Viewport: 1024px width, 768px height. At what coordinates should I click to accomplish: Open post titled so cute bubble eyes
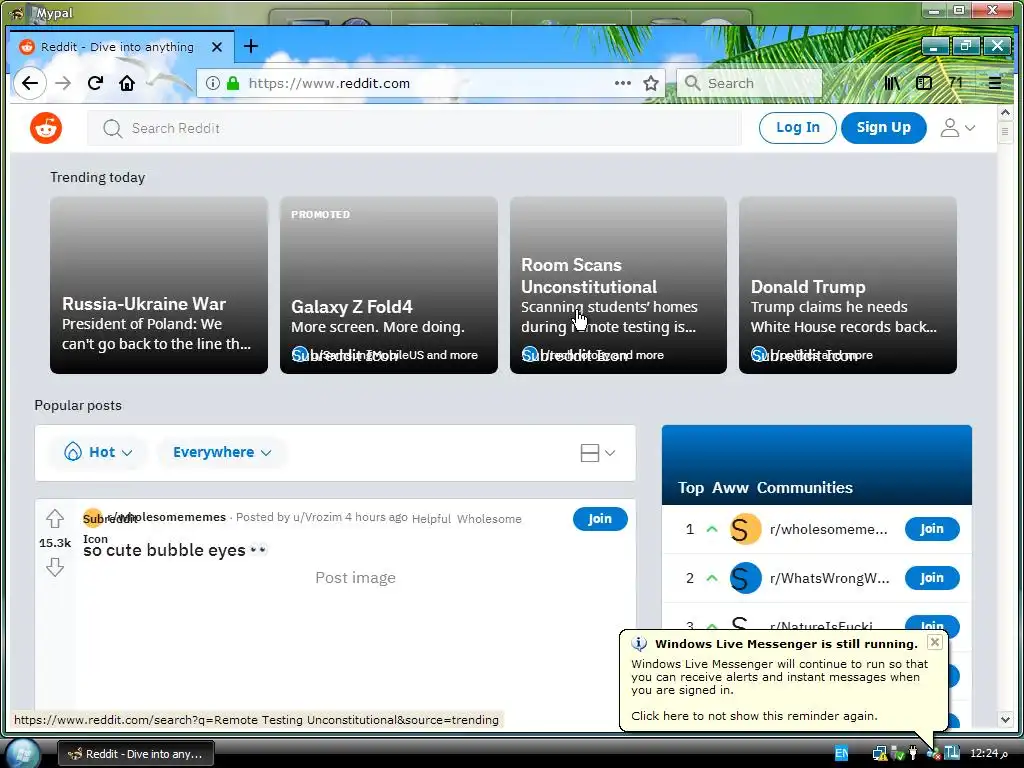[x=175, y=551]
